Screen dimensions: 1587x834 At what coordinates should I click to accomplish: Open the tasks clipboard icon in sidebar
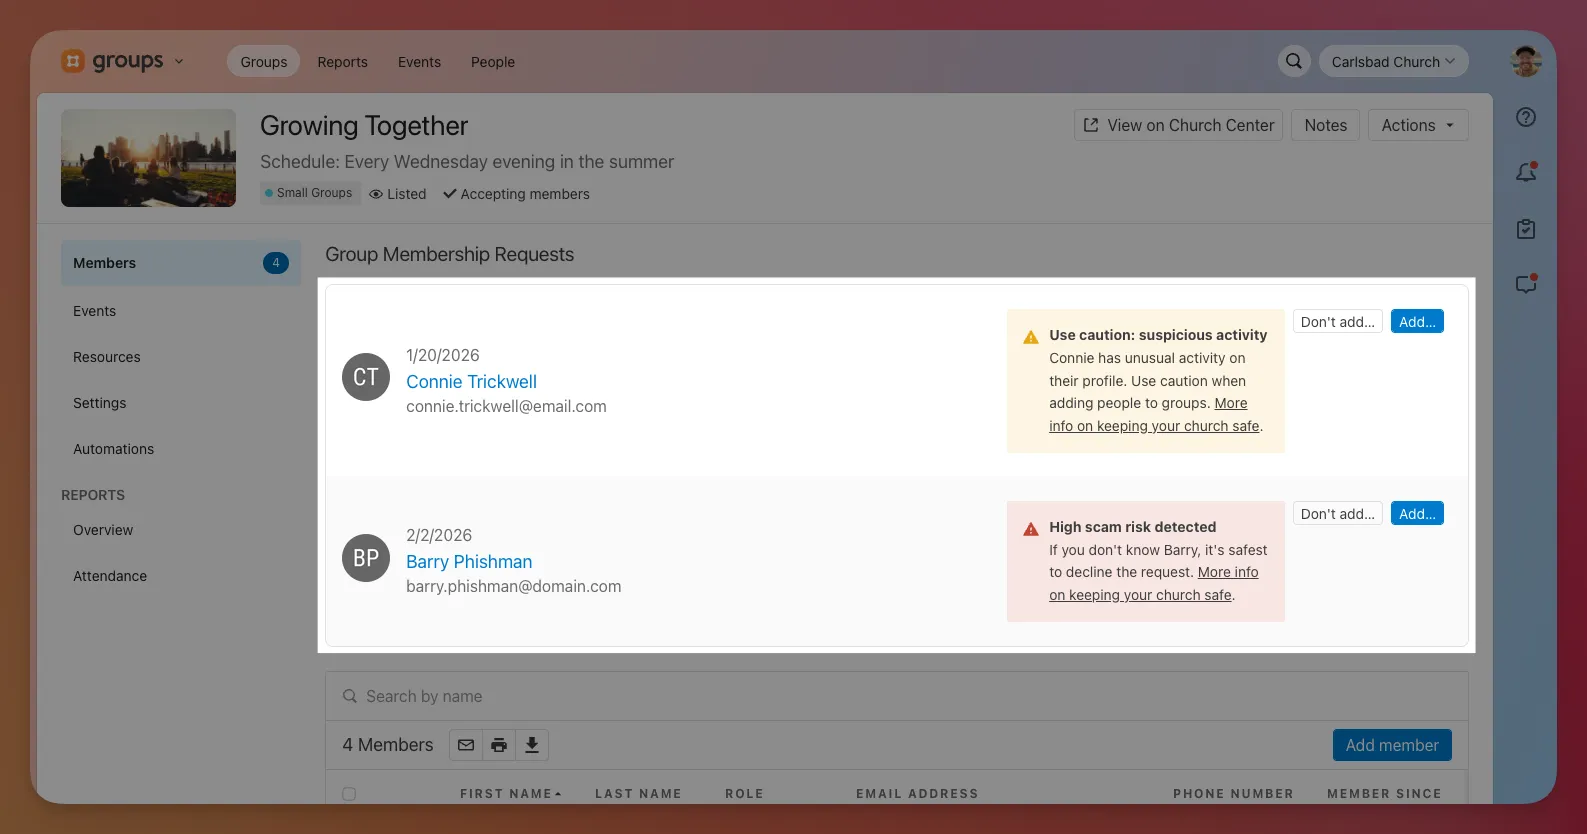coord(1525,229)
